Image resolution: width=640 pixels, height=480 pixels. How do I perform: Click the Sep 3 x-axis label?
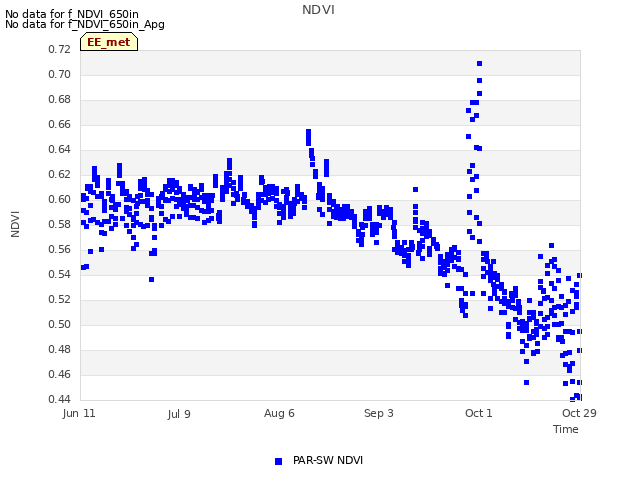click(379, 413)
